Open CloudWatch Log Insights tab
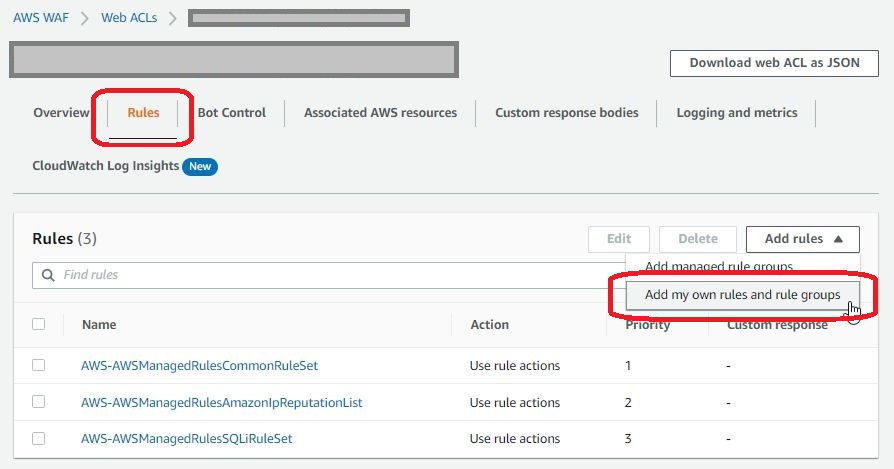 click(105, 166)
